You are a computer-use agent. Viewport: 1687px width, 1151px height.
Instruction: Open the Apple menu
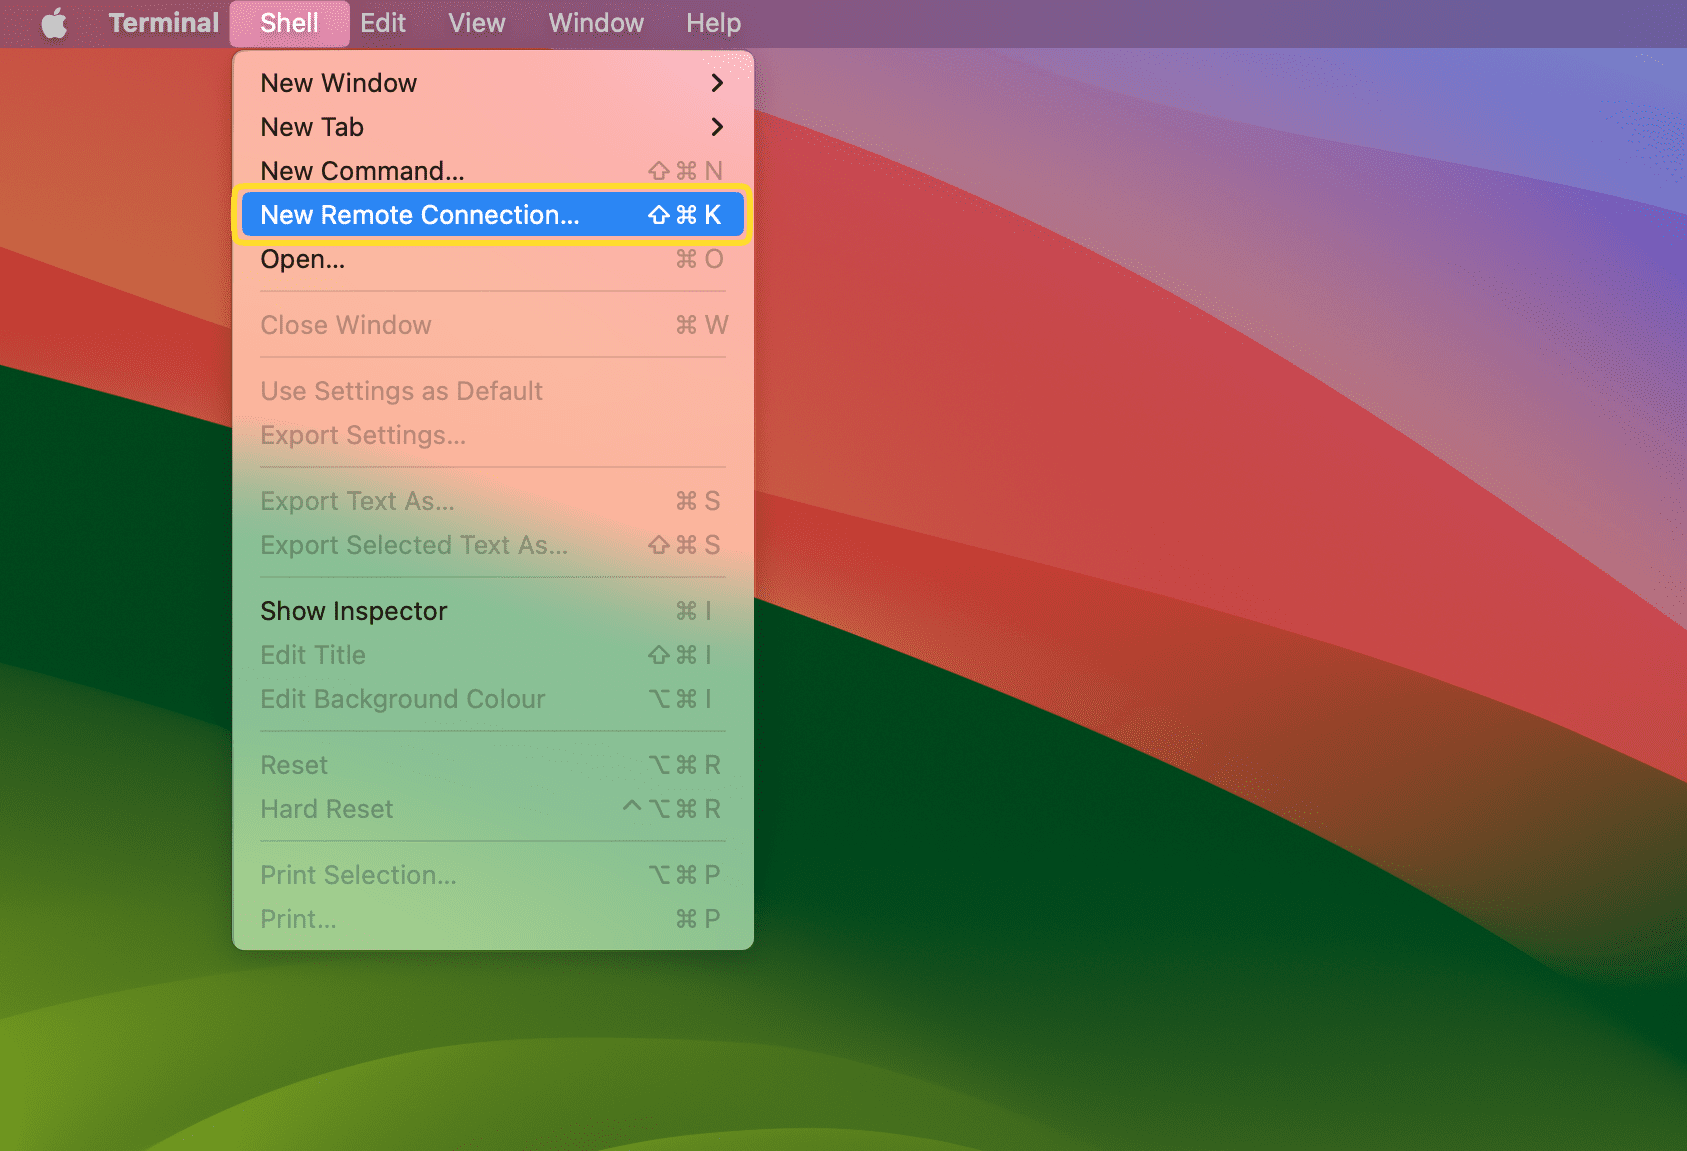pyautogui.click(x=55, y=22)
